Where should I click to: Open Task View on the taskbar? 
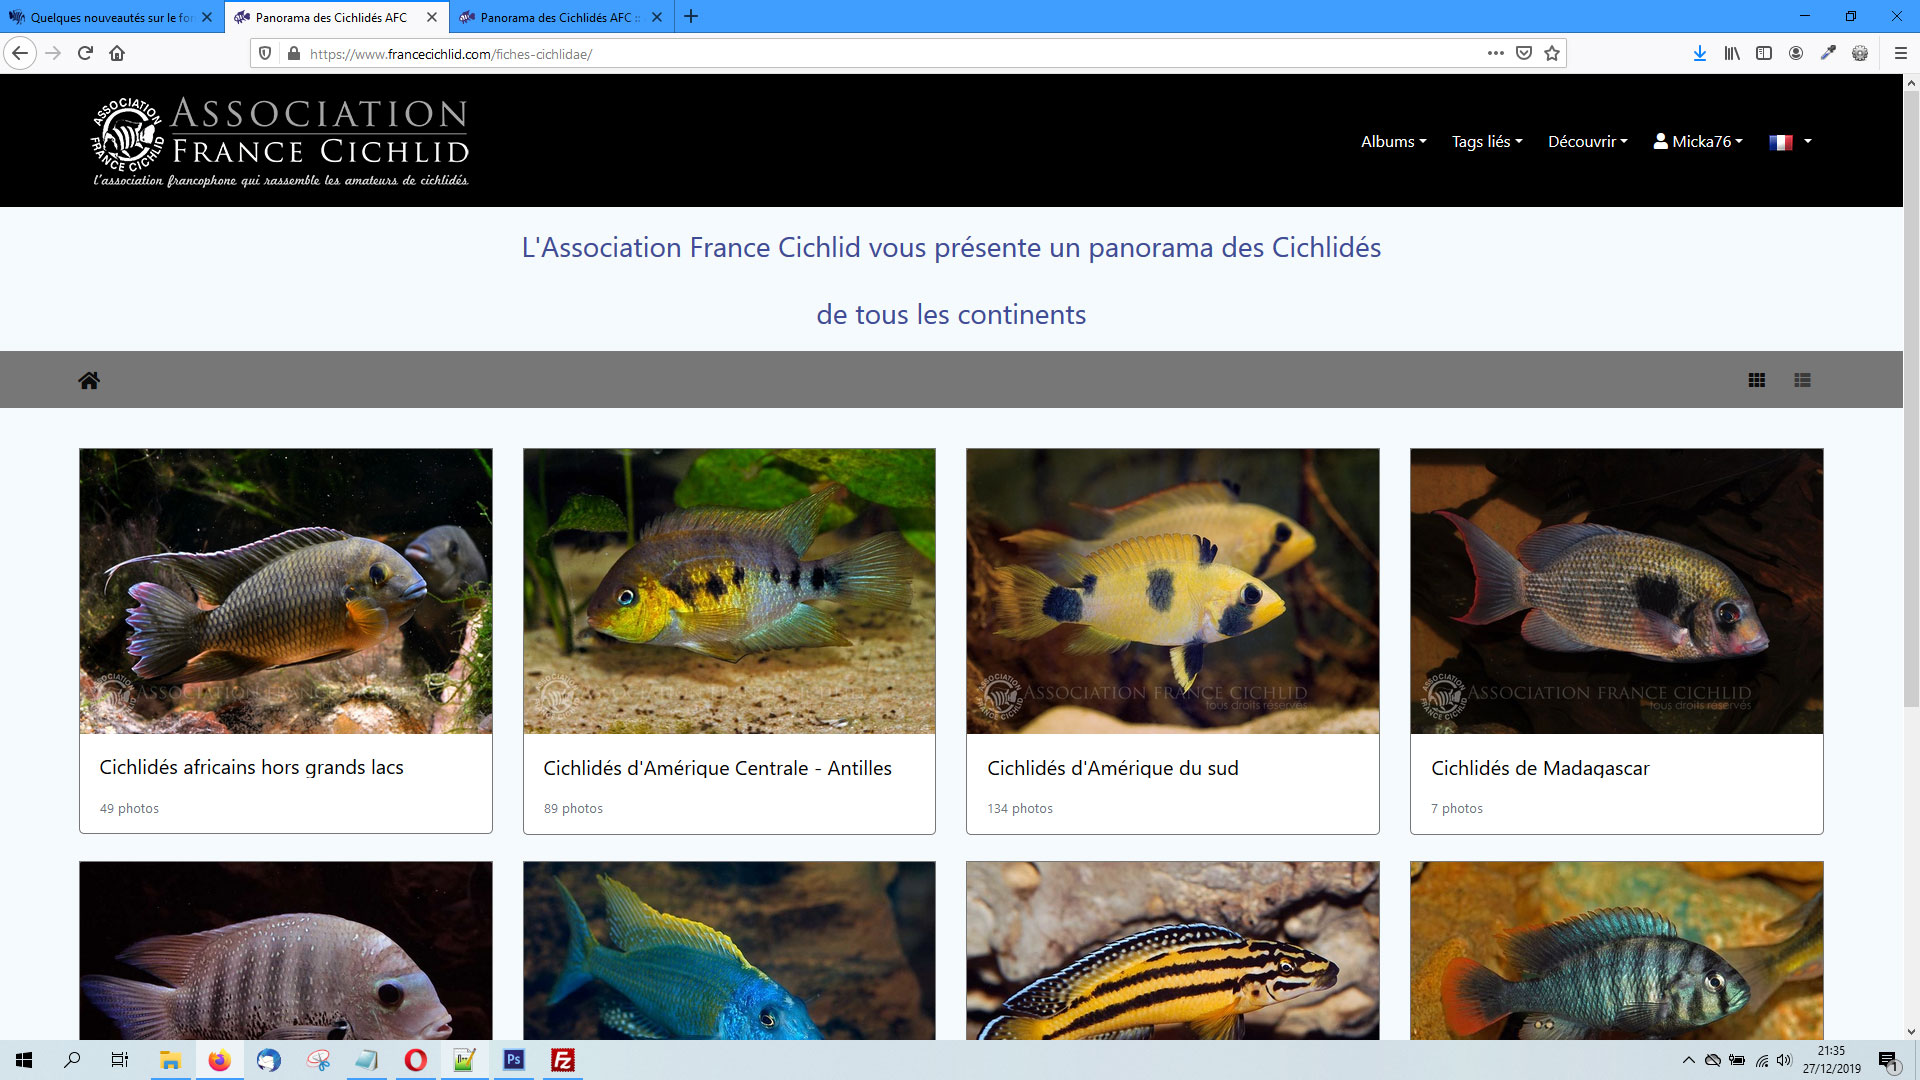tap(120, 1060)
